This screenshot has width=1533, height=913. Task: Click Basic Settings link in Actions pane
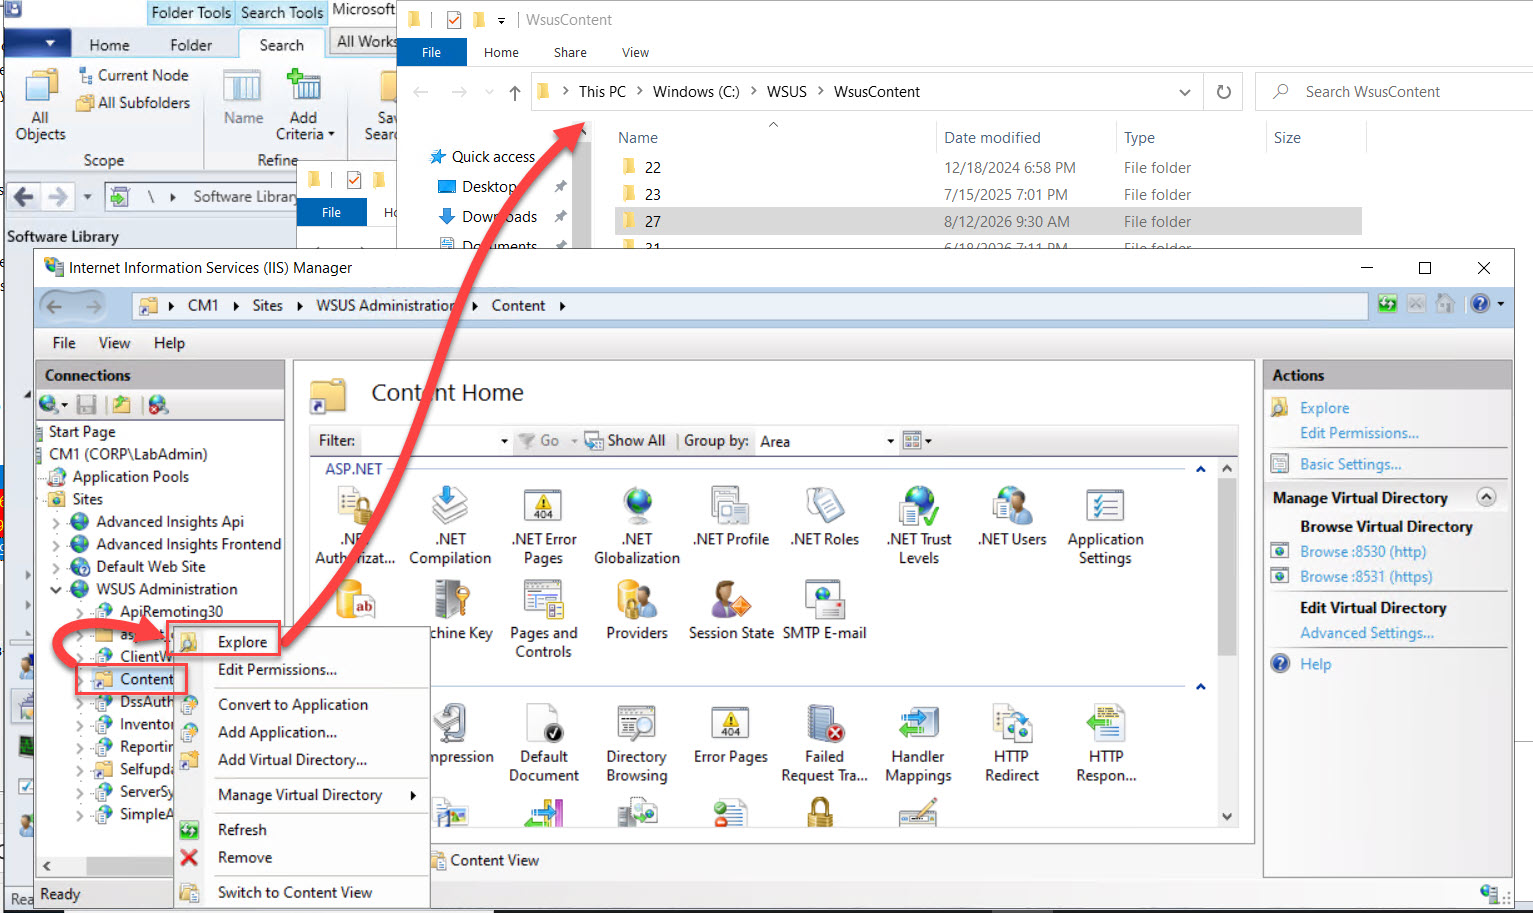click(1350, 464)
